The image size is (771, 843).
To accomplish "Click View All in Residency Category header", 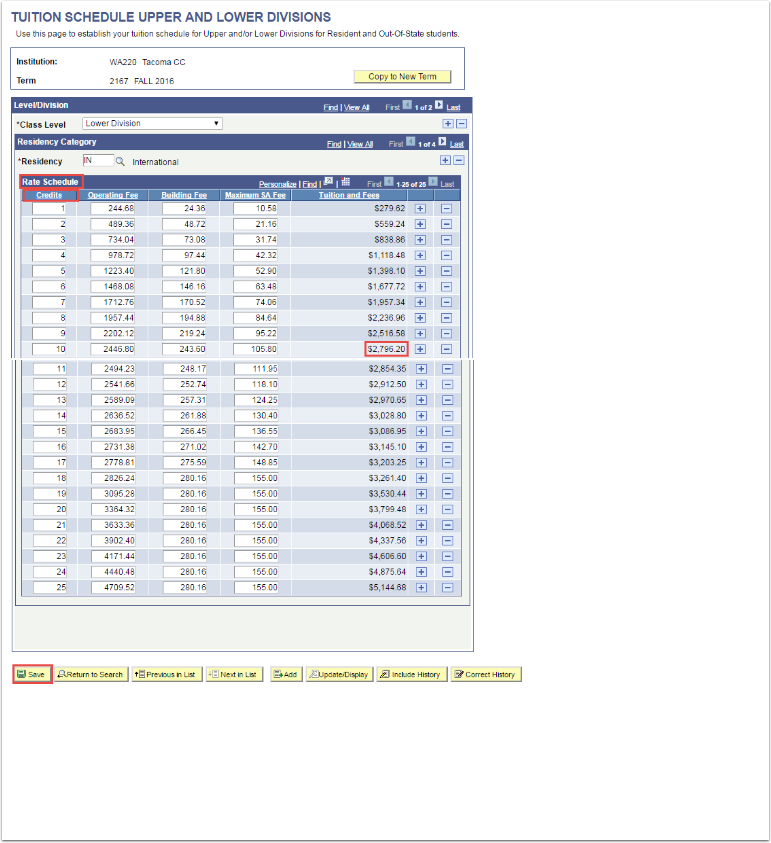I will point(360,144).
